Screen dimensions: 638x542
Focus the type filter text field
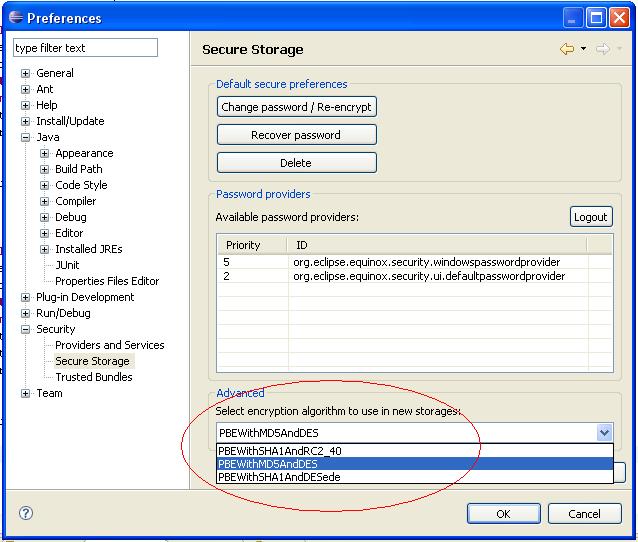coord(85,48)
